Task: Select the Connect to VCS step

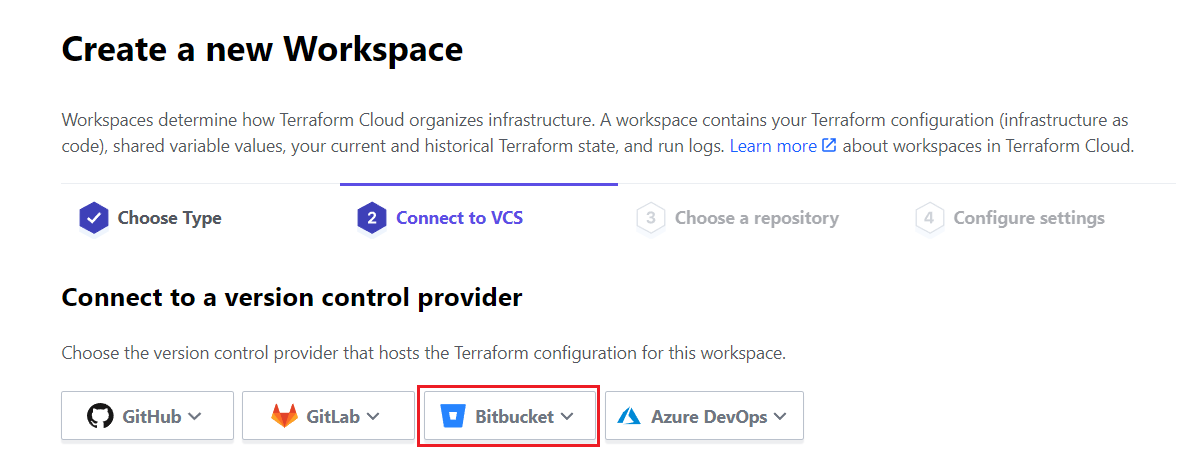Action: (x=440, y=218)
